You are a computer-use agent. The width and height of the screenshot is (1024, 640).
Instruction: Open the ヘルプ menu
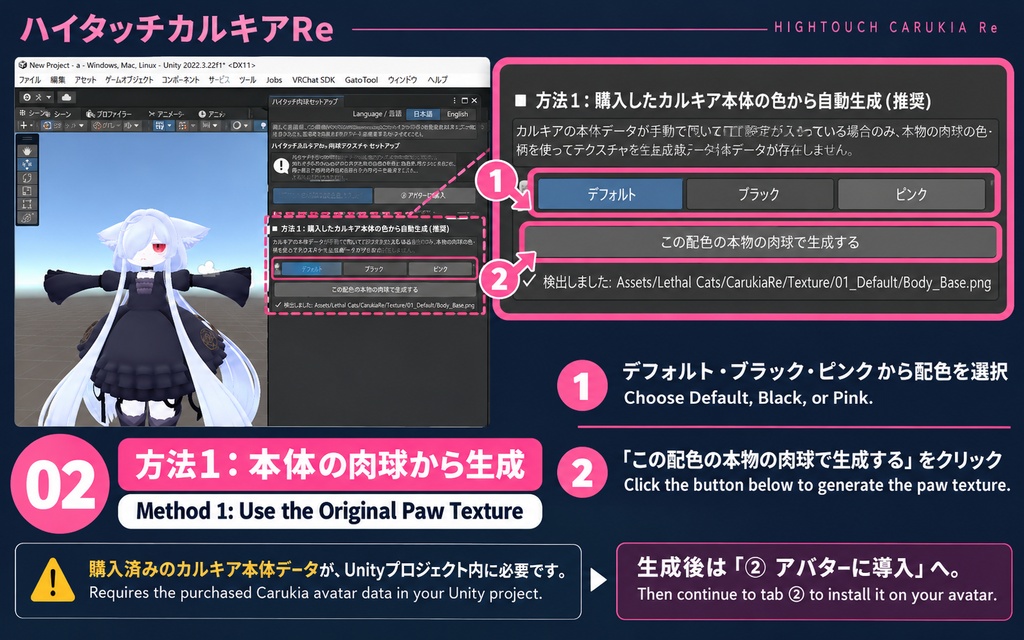click(438, 80)
